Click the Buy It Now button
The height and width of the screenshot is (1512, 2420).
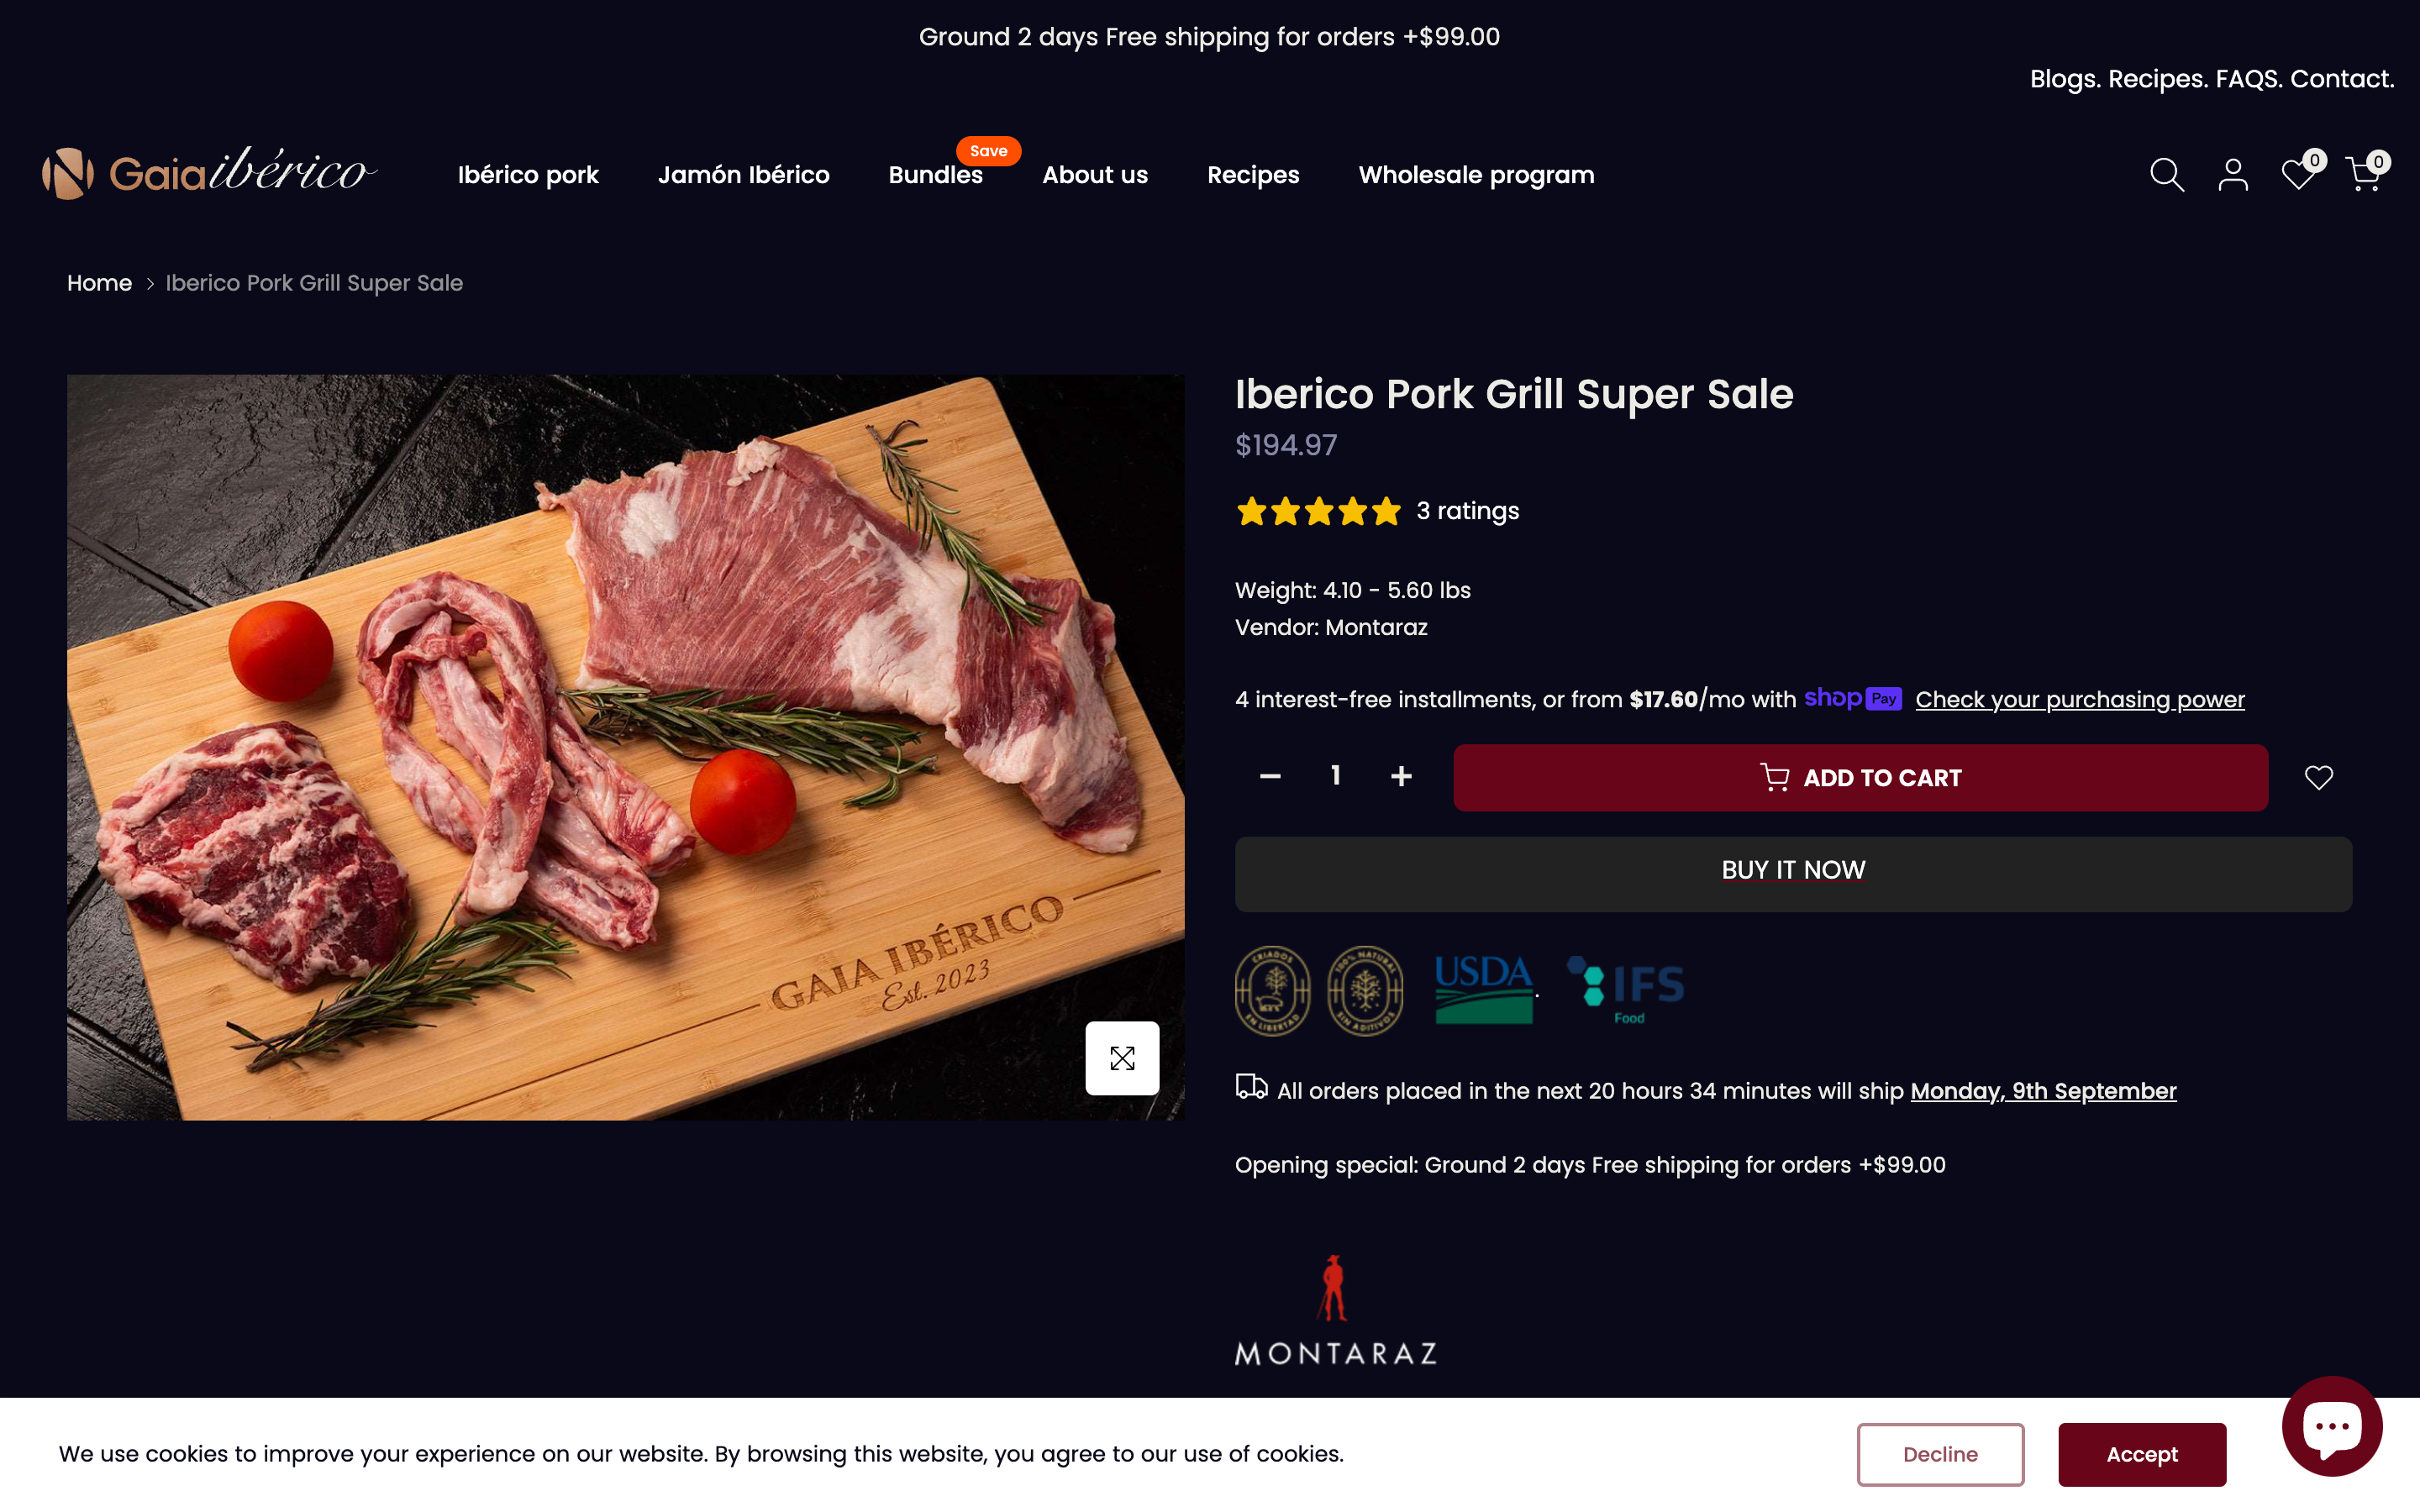[1793, 871]
